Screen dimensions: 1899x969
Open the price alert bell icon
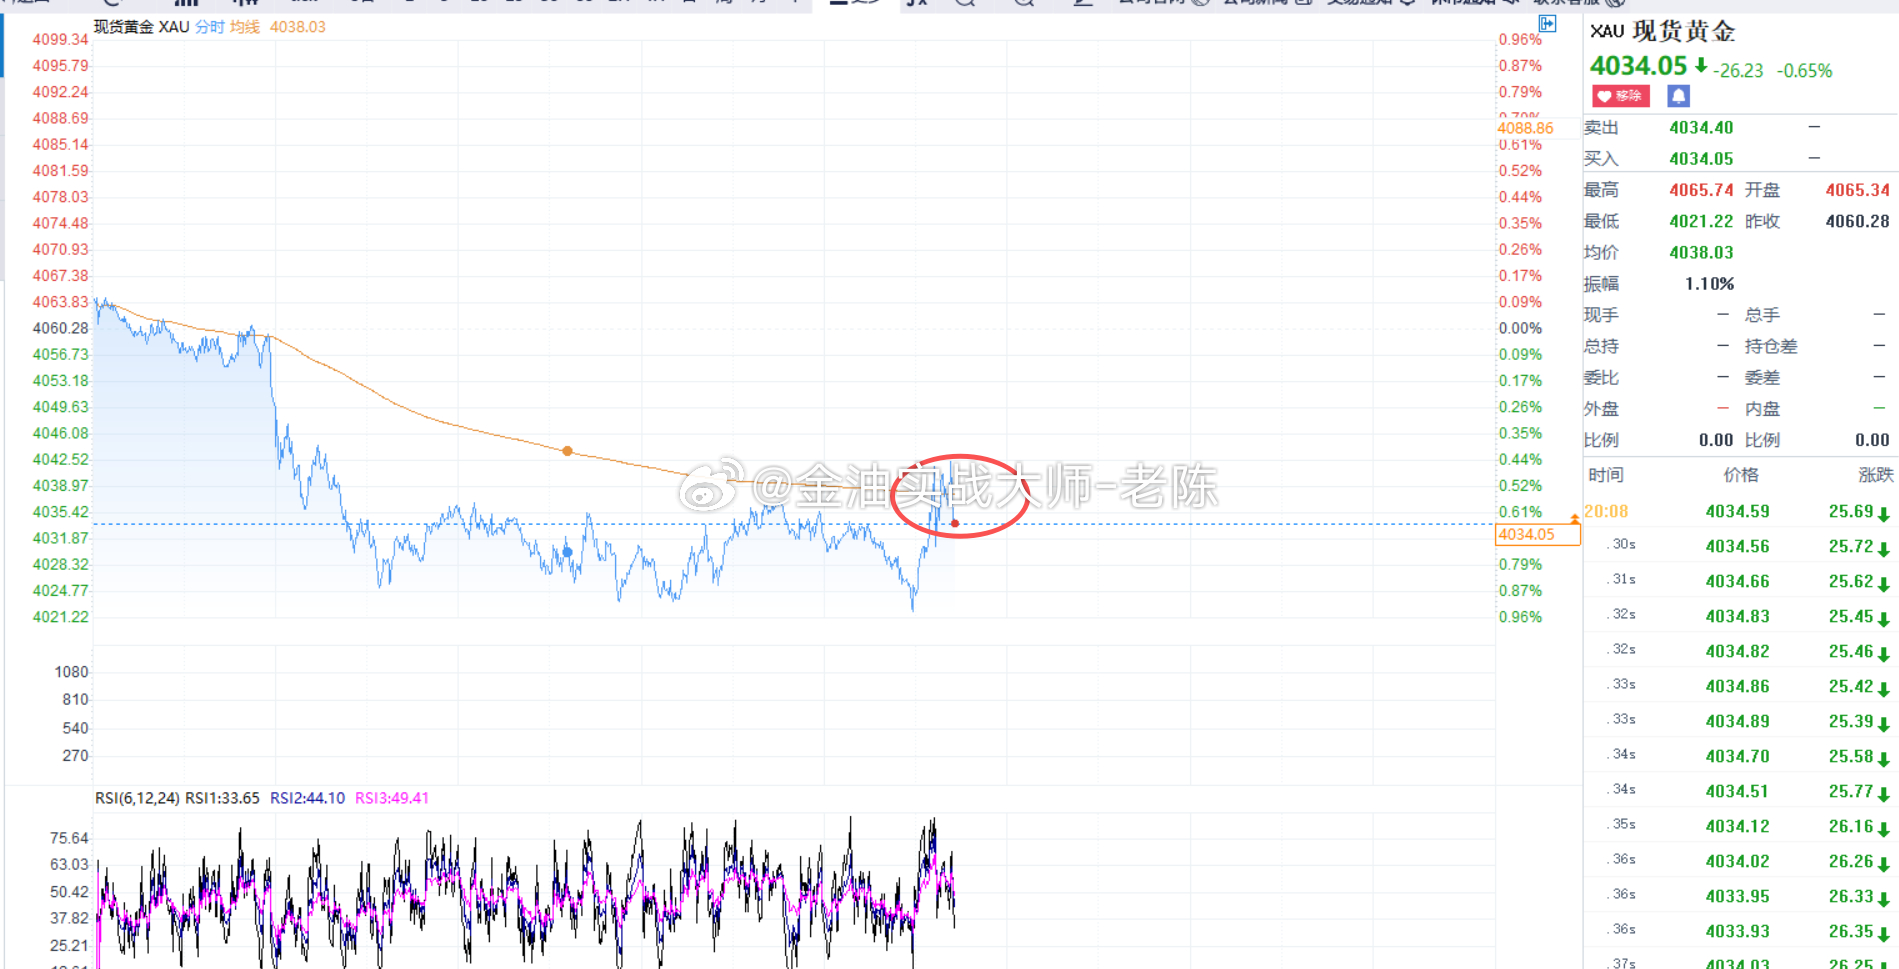click(1678, 96)
